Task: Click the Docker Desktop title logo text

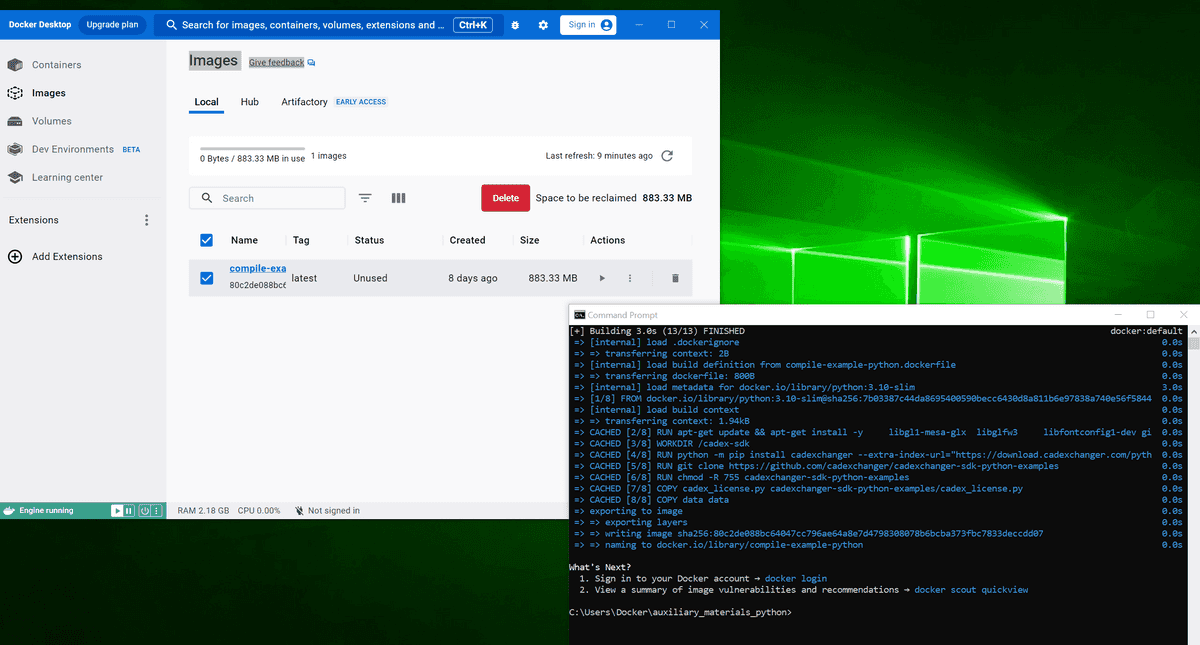Action: click(x=40, y=25)
